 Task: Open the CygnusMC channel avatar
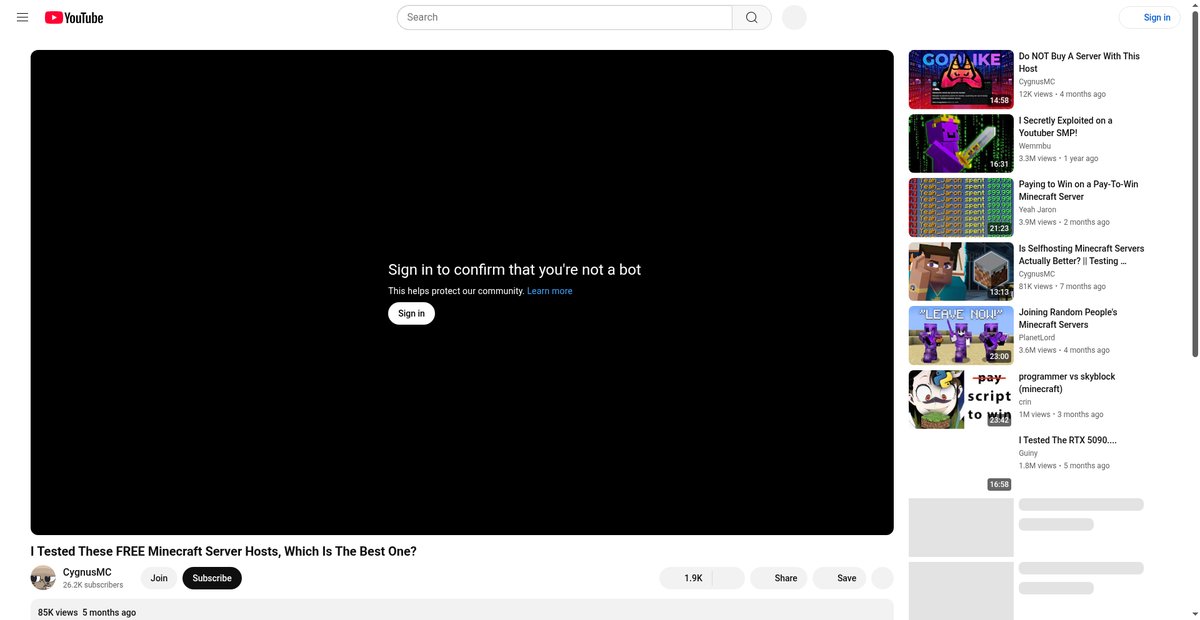[43, 578]
